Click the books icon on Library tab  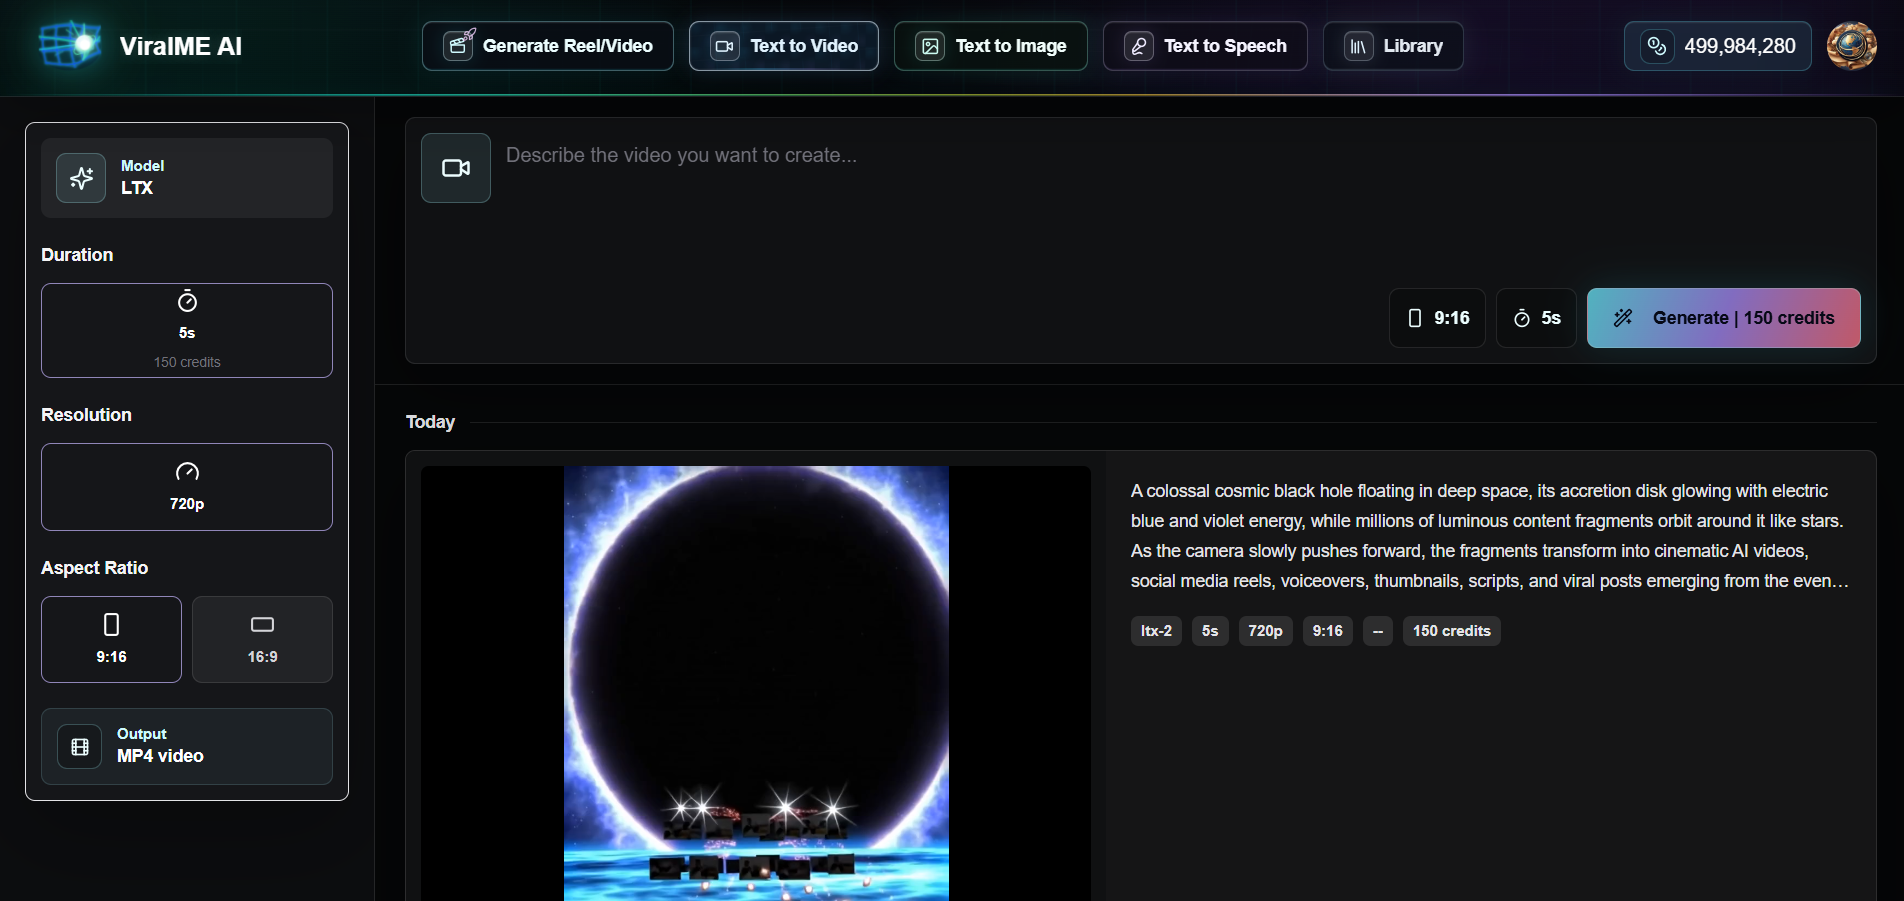tap(1358, 46)
